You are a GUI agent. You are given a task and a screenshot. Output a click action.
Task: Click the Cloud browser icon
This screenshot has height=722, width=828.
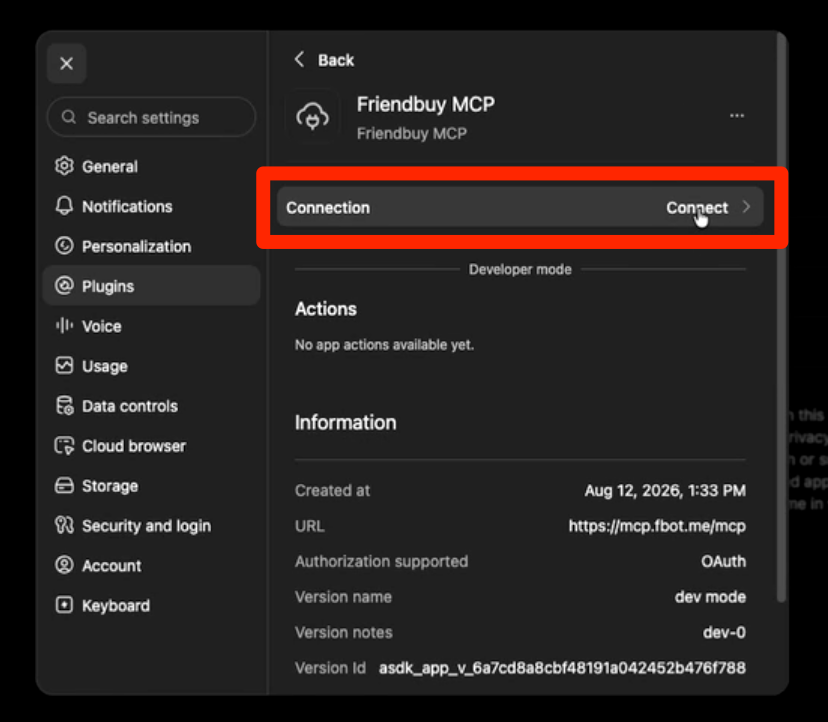click(x=64, y=446)
